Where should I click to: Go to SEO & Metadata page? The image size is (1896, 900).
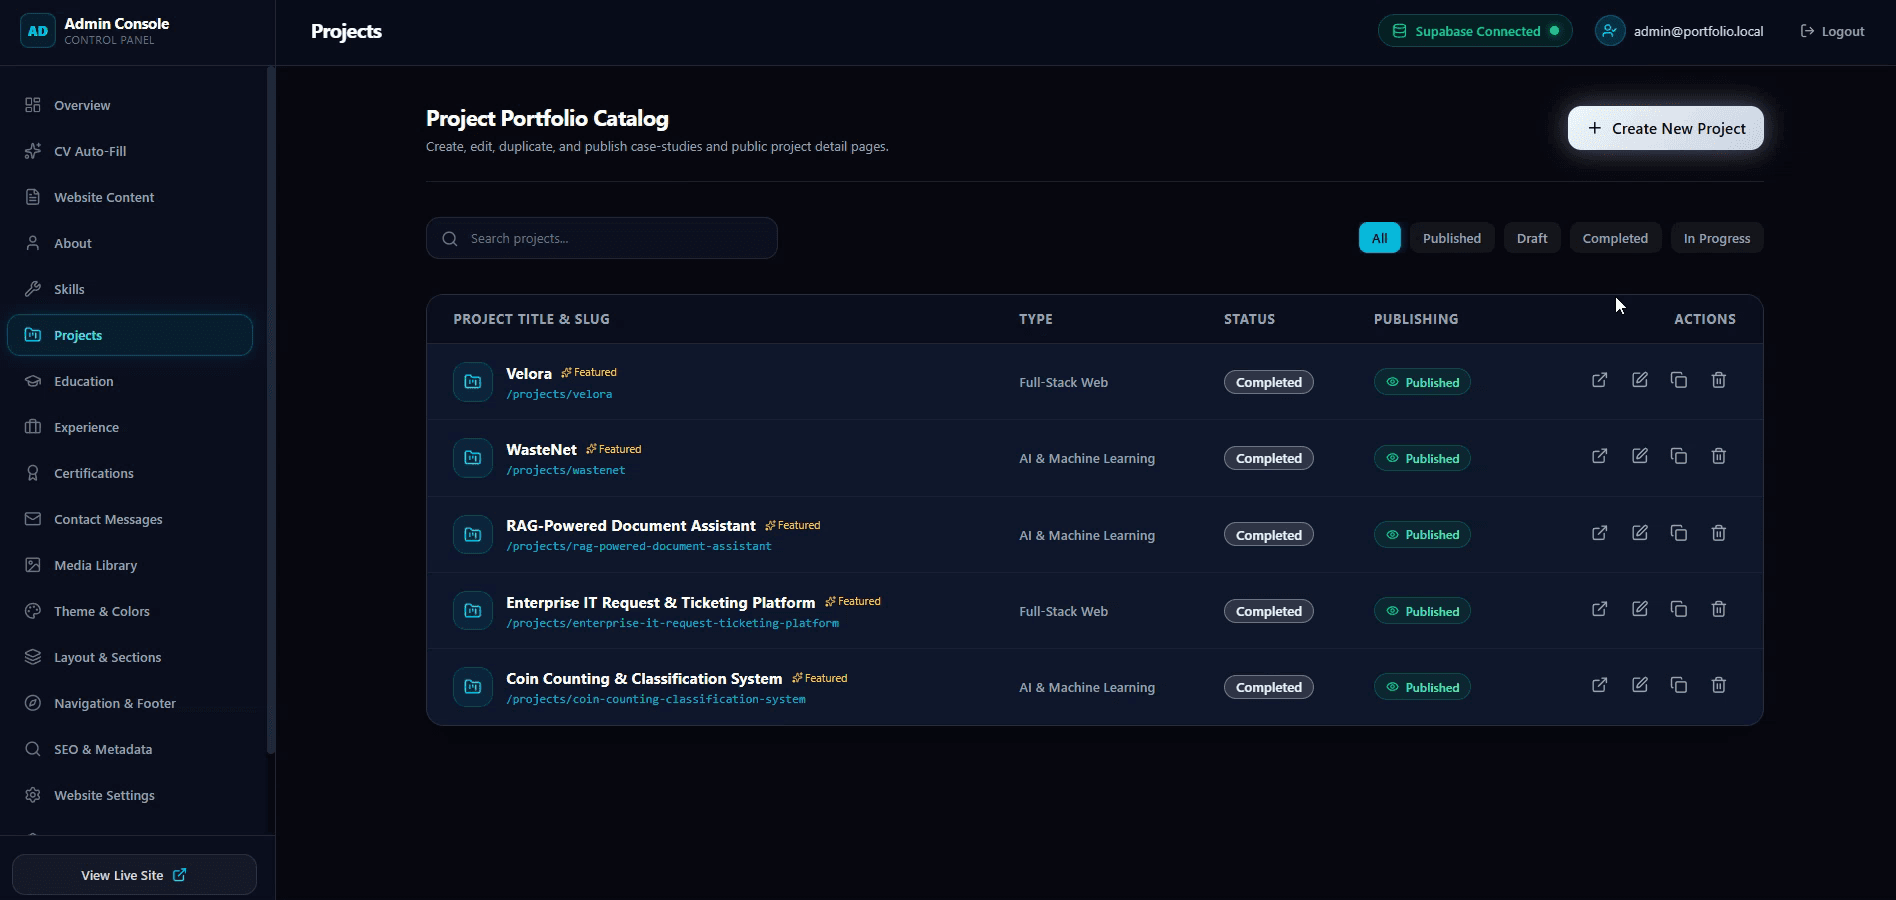130,749
